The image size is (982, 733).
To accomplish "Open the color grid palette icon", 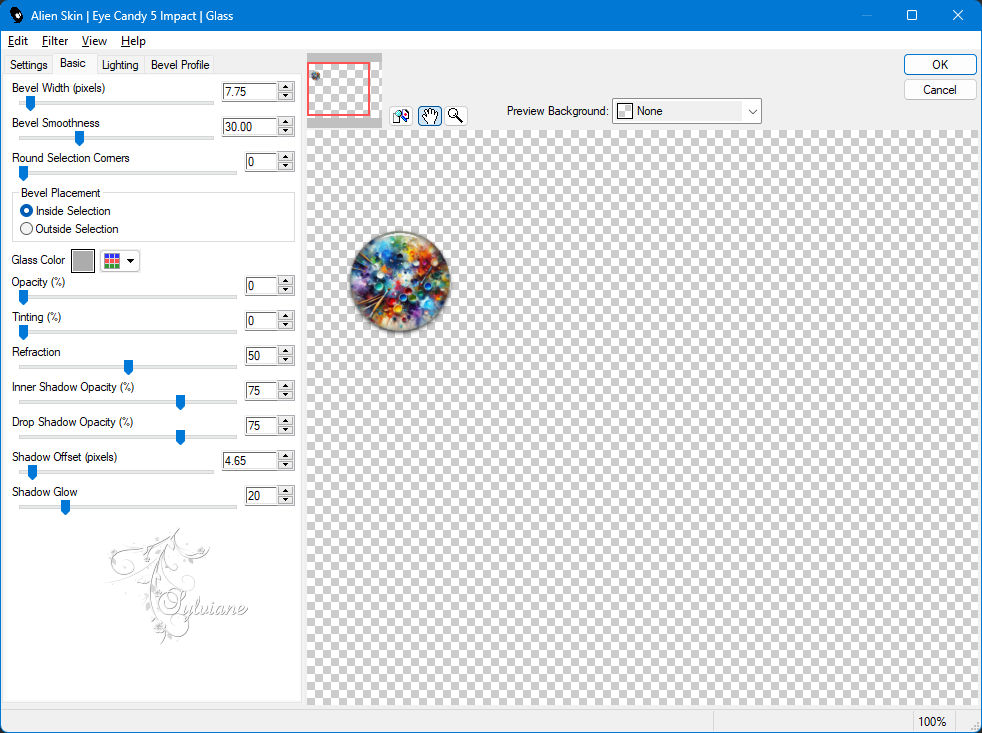I will tap(112, 261).
